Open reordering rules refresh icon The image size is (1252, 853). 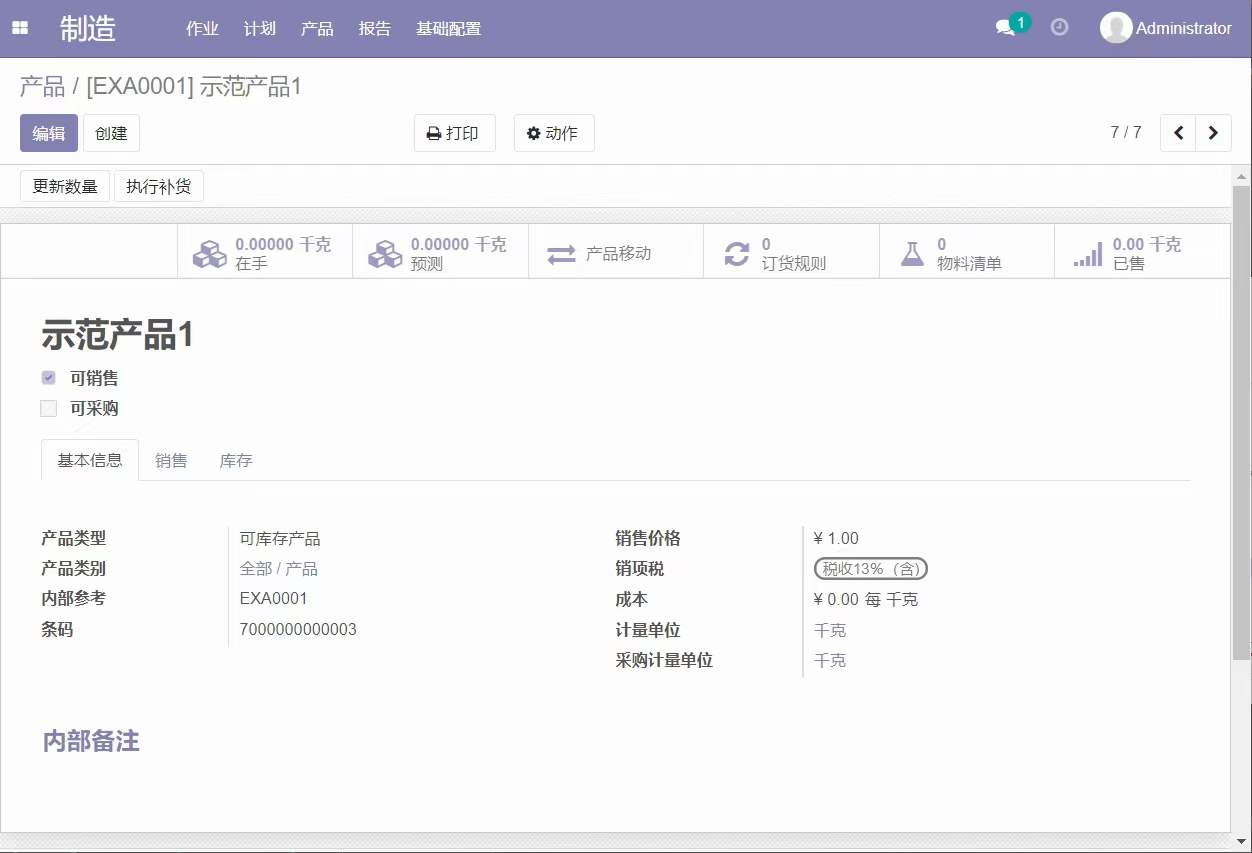click(737, 254)
